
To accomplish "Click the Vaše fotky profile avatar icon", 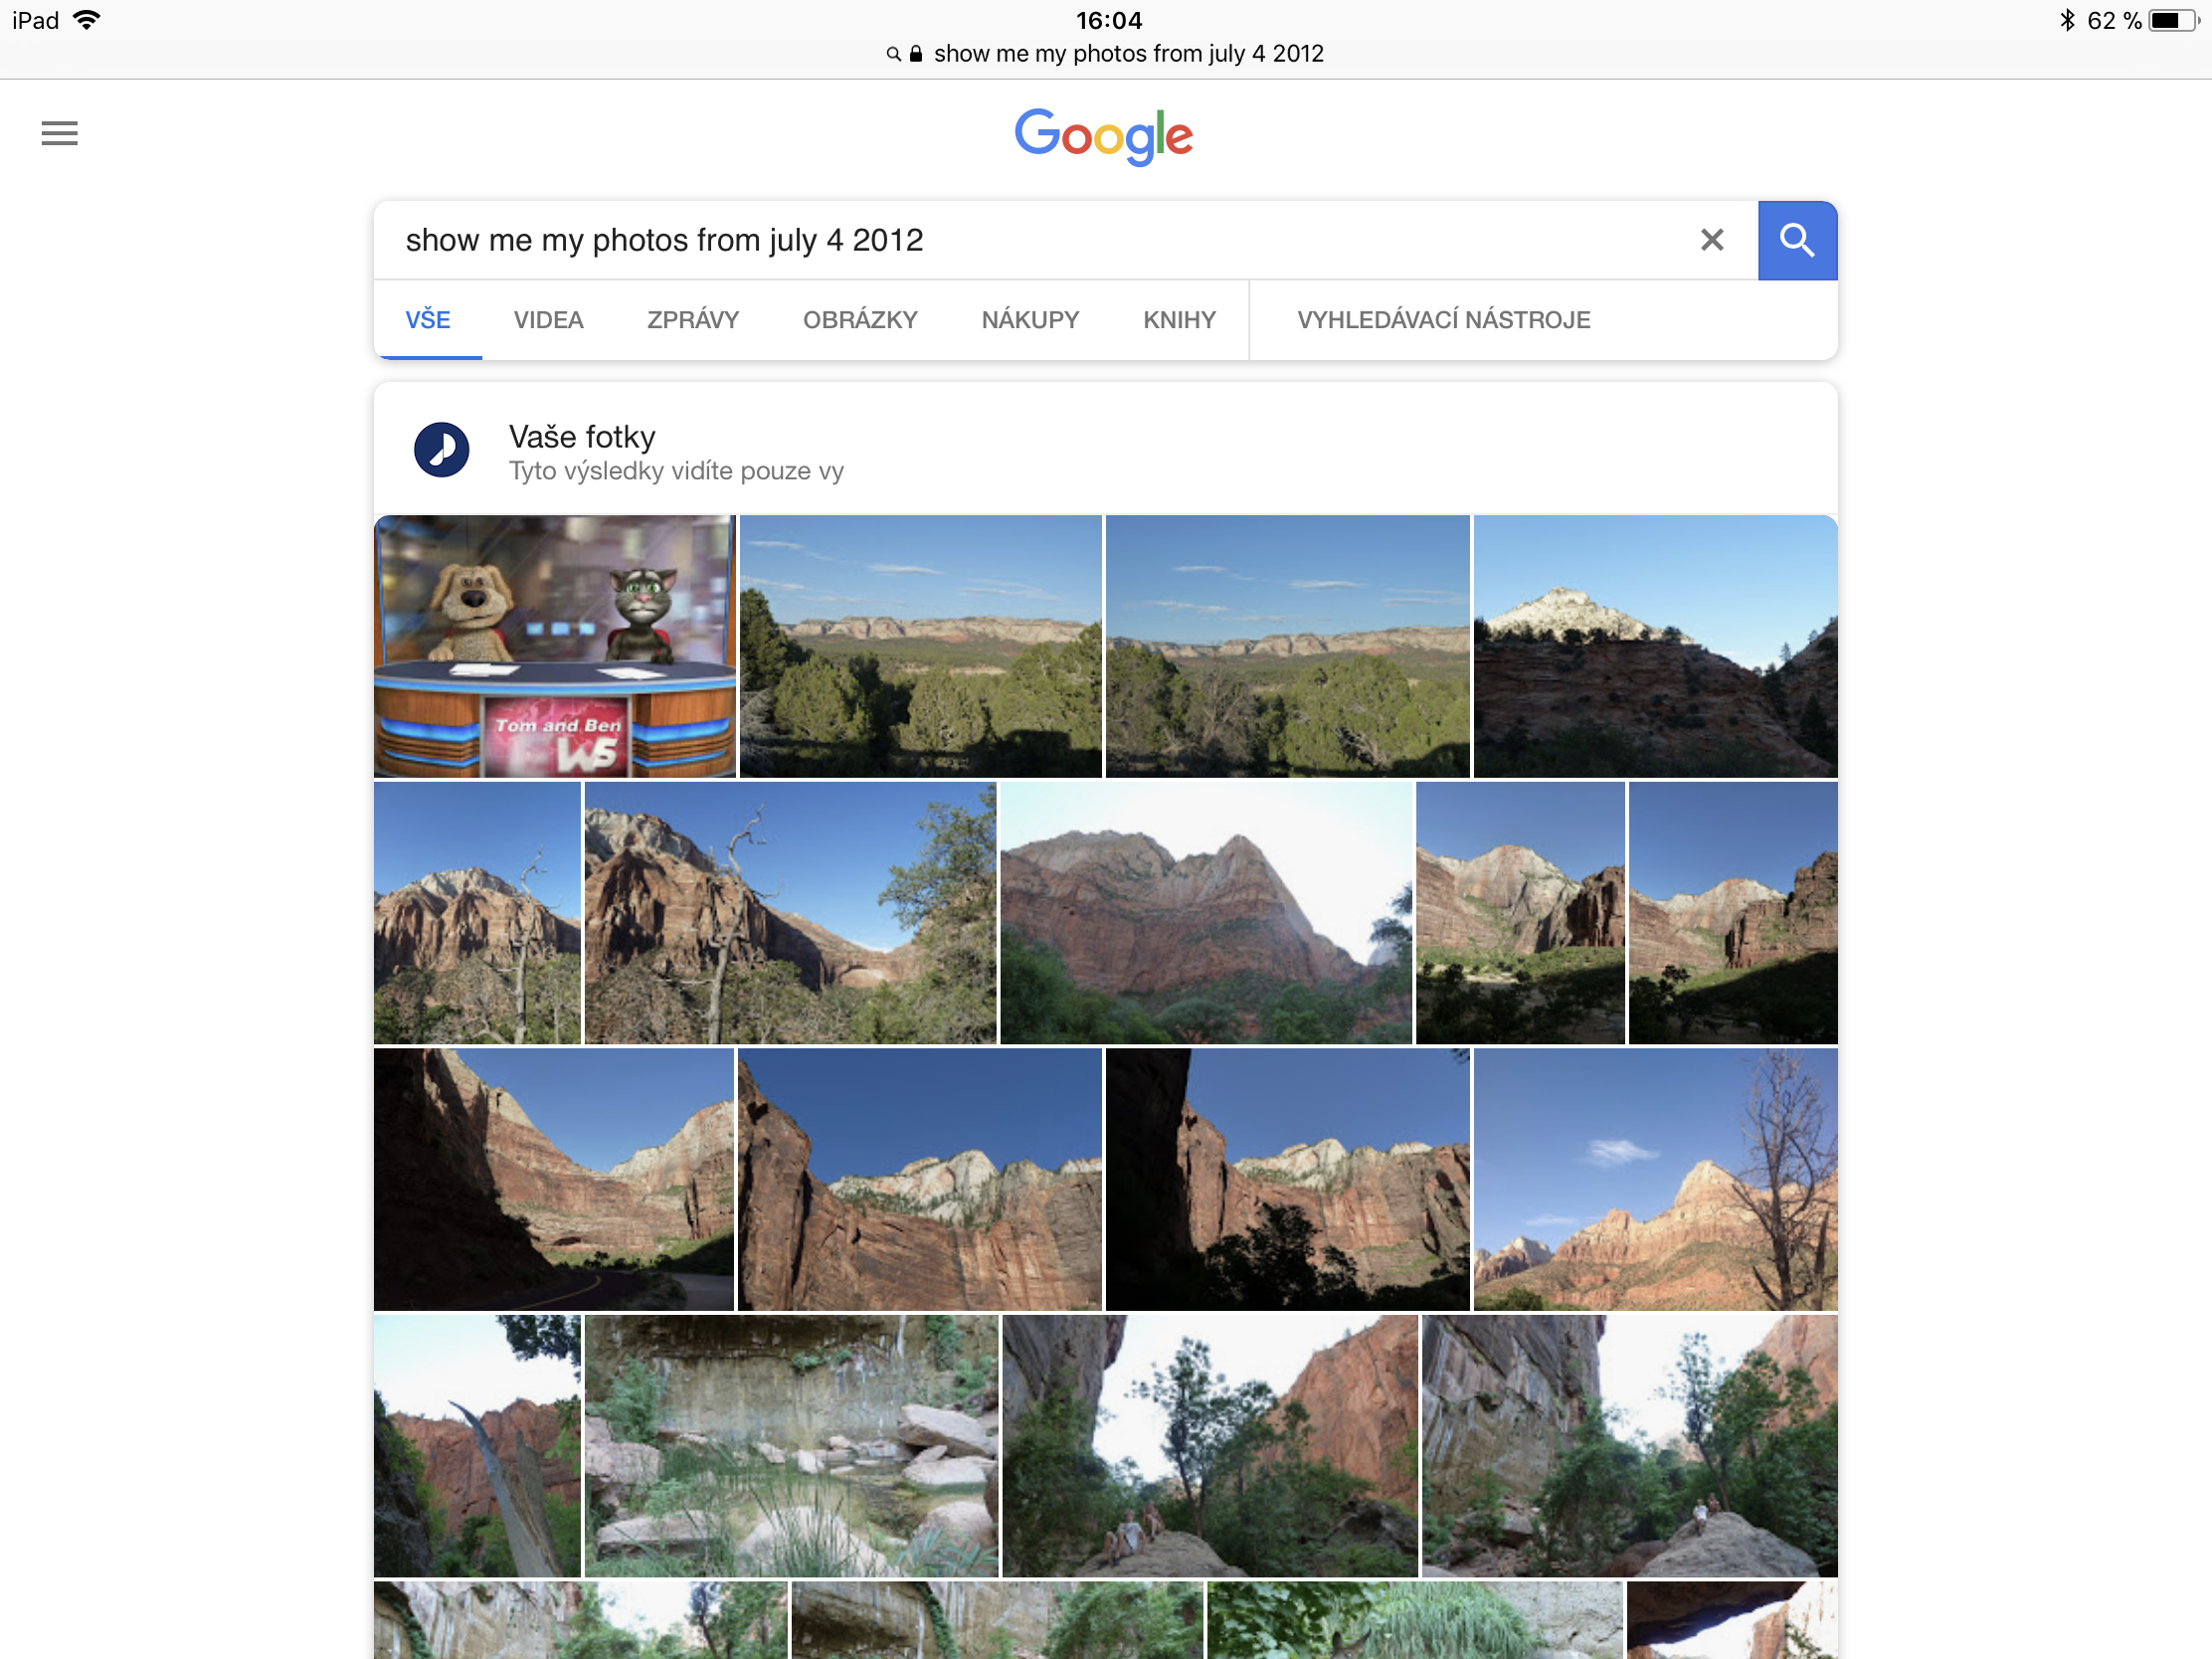I will [441, 450].
